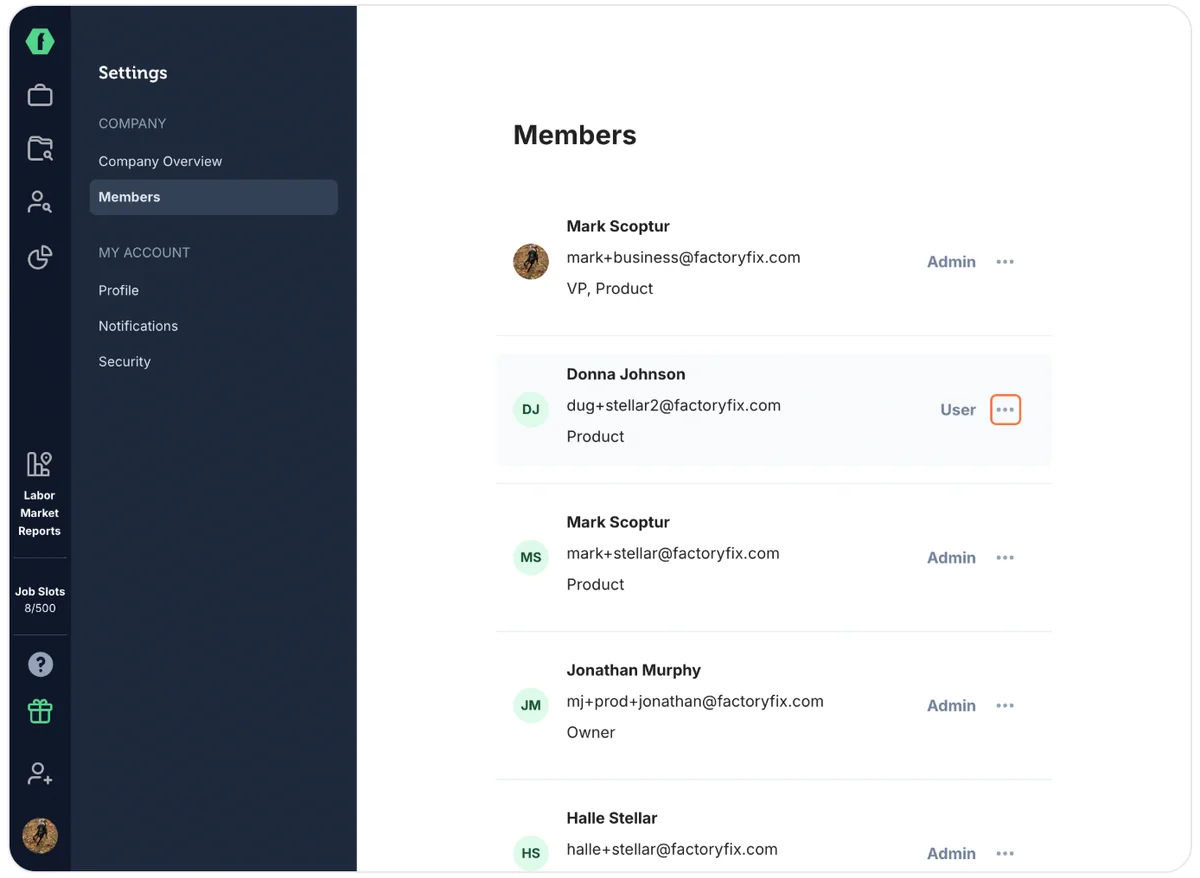Select Members in settings menu
The width and height of the screenshot is (1200, 878).
214,197
